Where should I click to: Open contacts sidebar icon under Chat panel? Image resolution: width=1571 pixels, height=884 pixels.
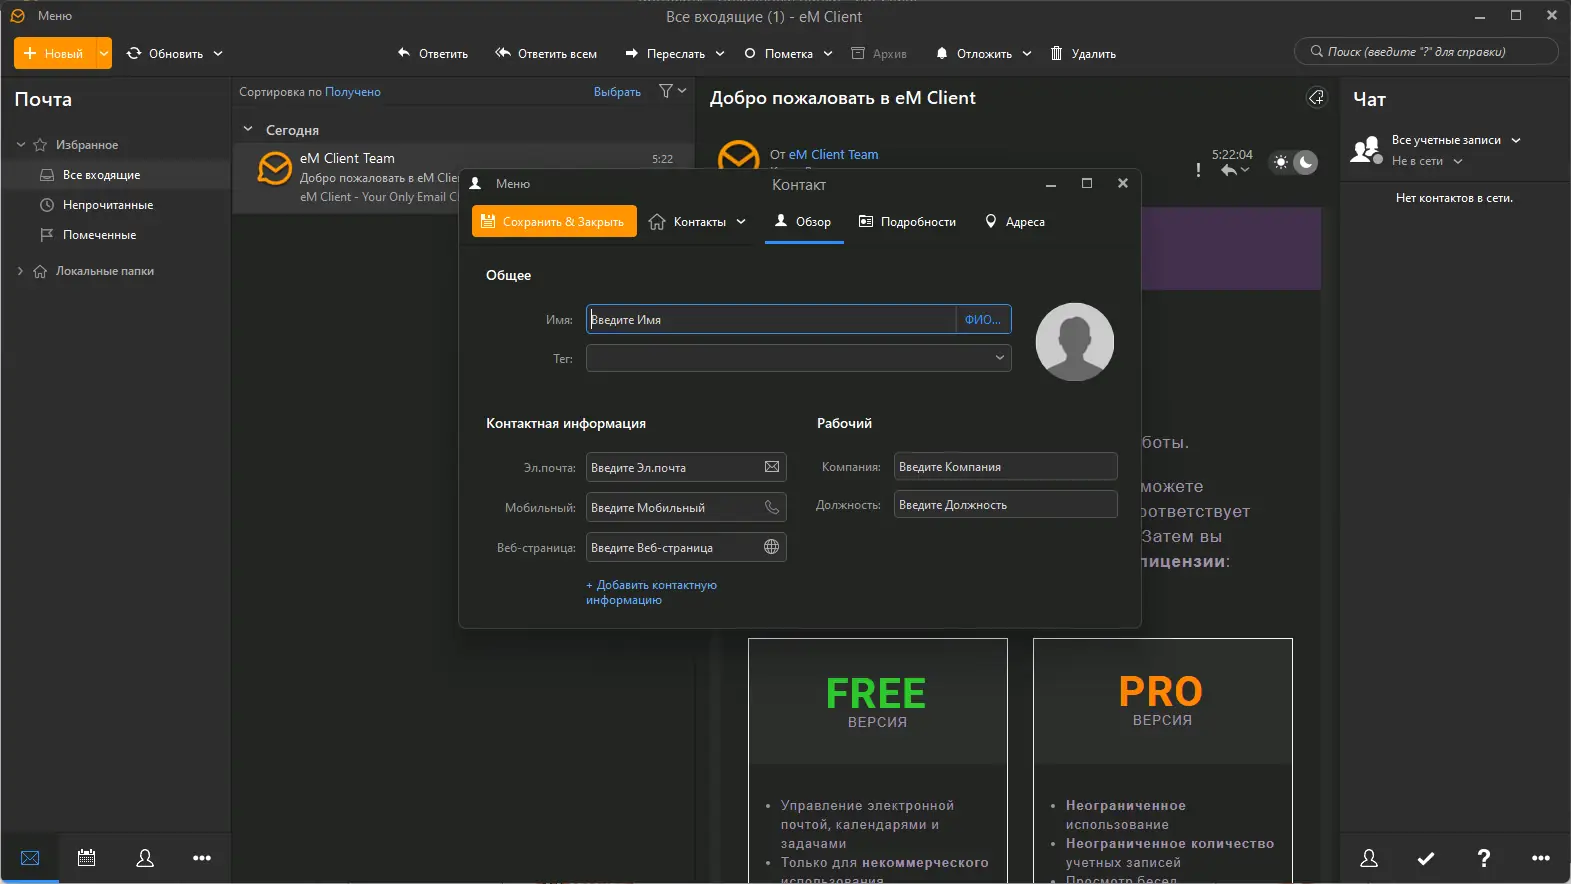[x=1369, y=858]
